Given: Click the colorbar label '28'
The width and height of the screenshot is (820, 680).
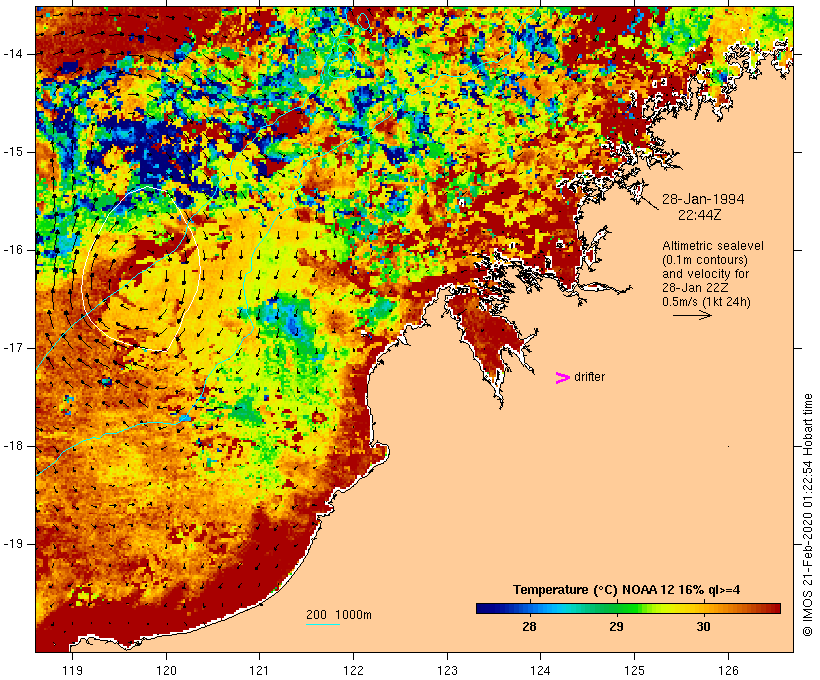Looking at the screenshot, I should pos(529,626).
